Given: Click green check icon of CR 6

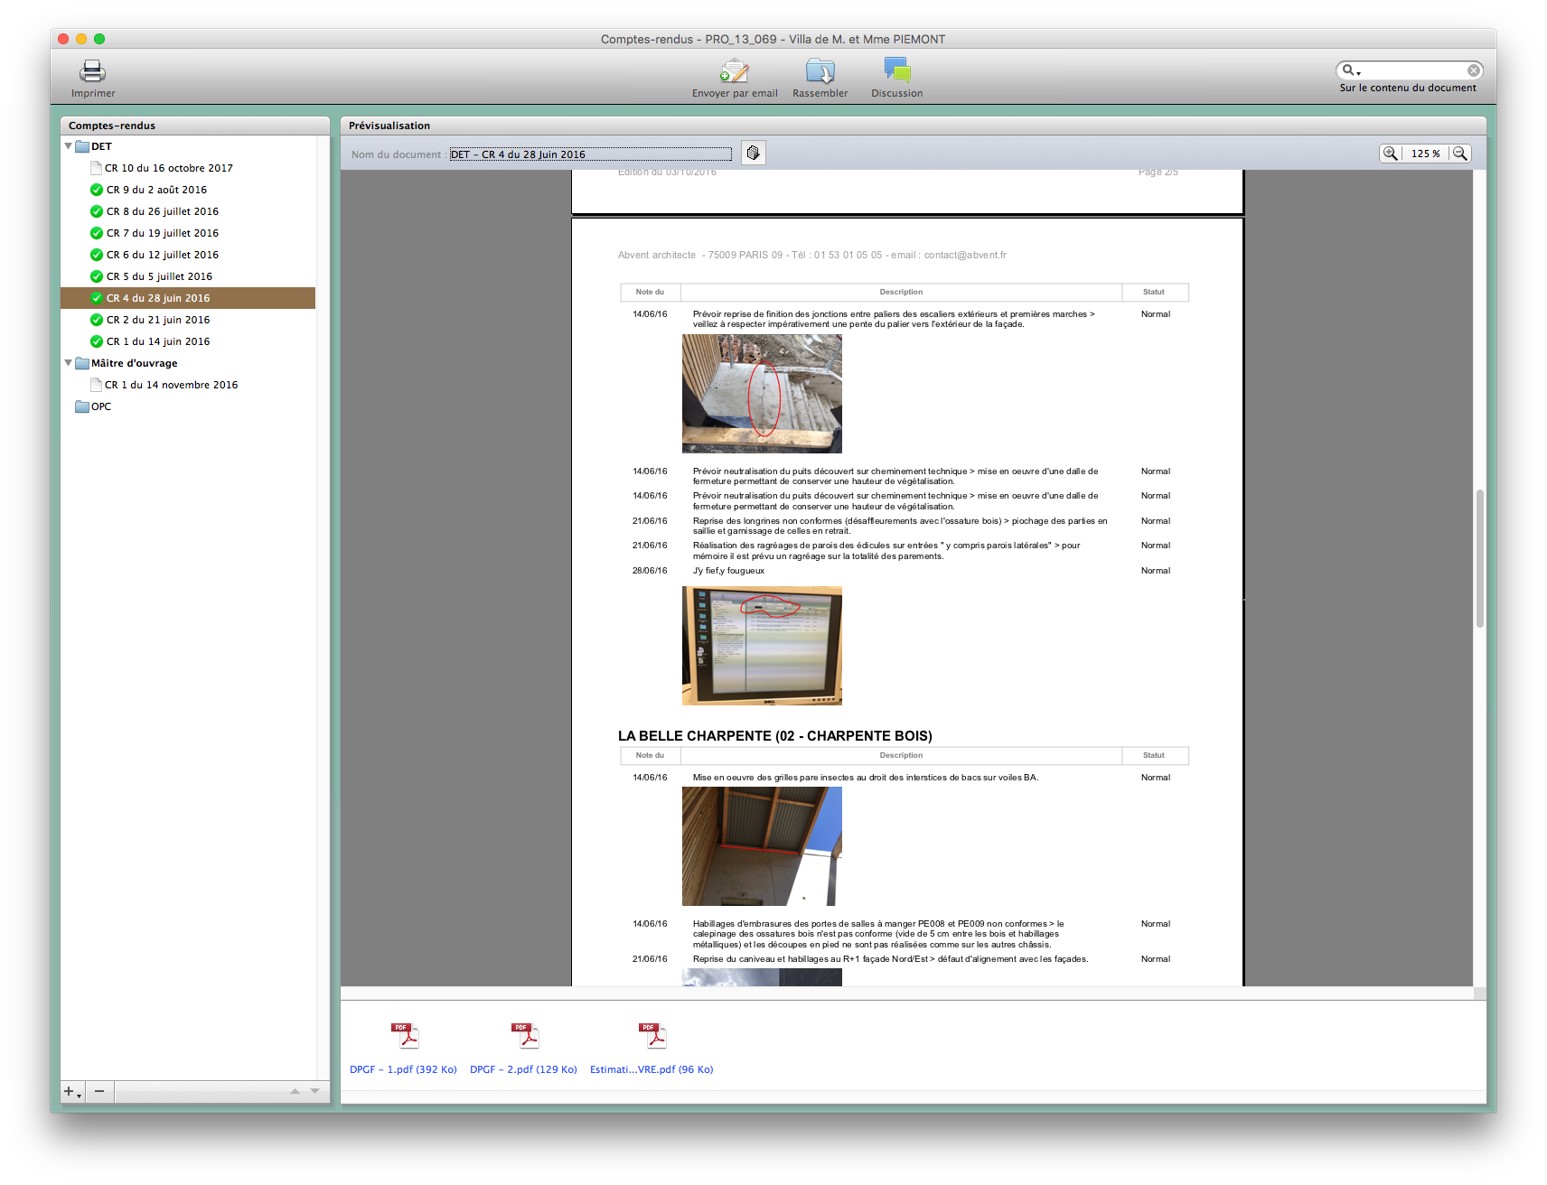Looking at the screenshot, I should tap(96, 255).
